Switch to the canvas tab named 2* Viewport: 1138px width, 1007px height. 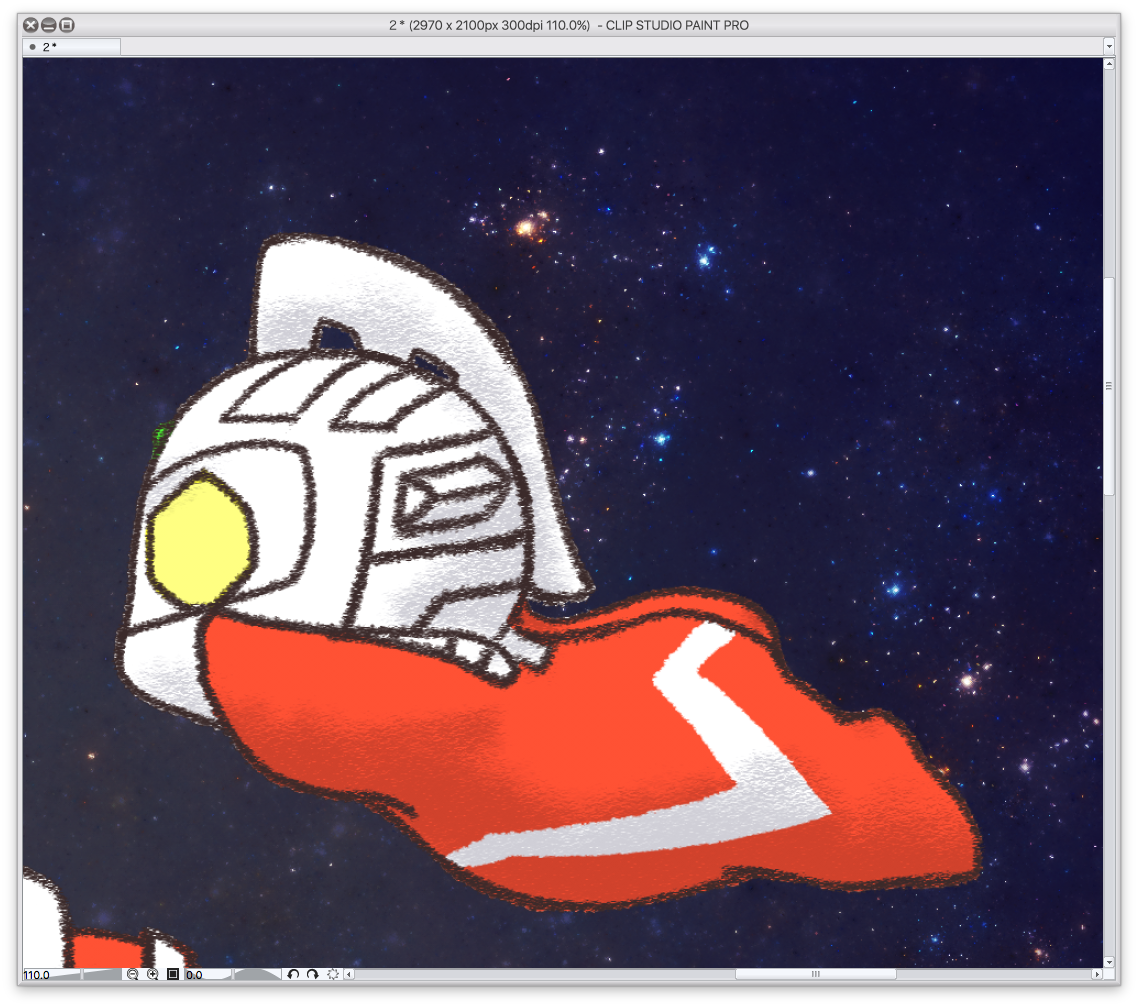click(72, 46)
